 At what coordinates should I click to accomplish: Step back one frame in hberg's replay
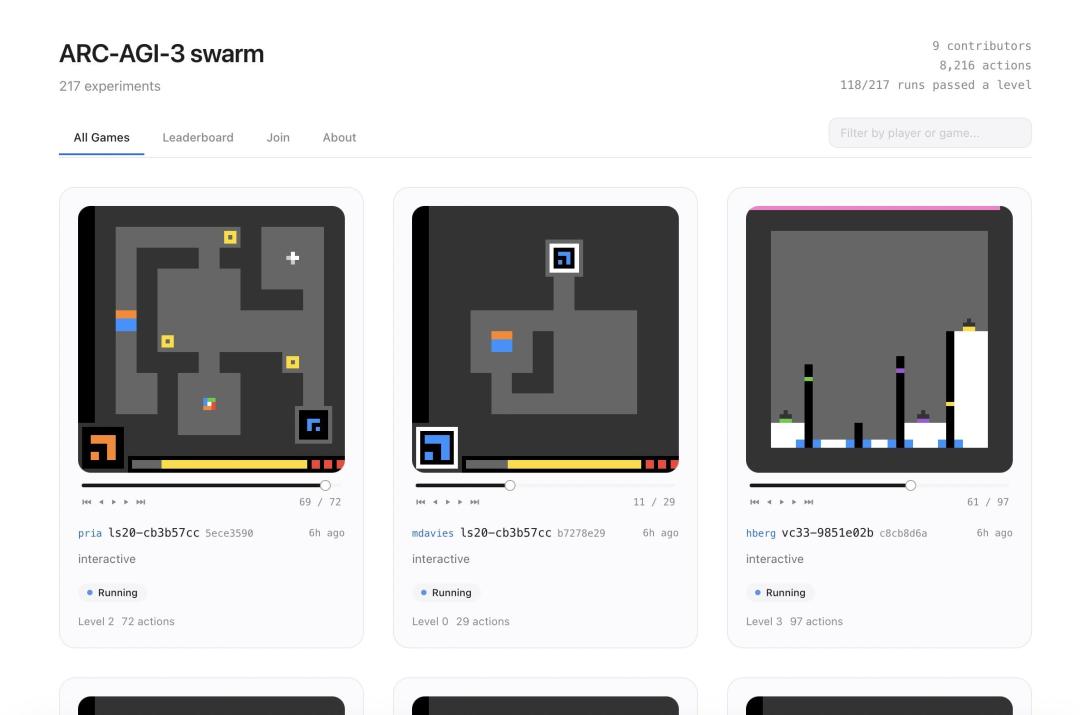pyautogui.click(x=768, y=502)
